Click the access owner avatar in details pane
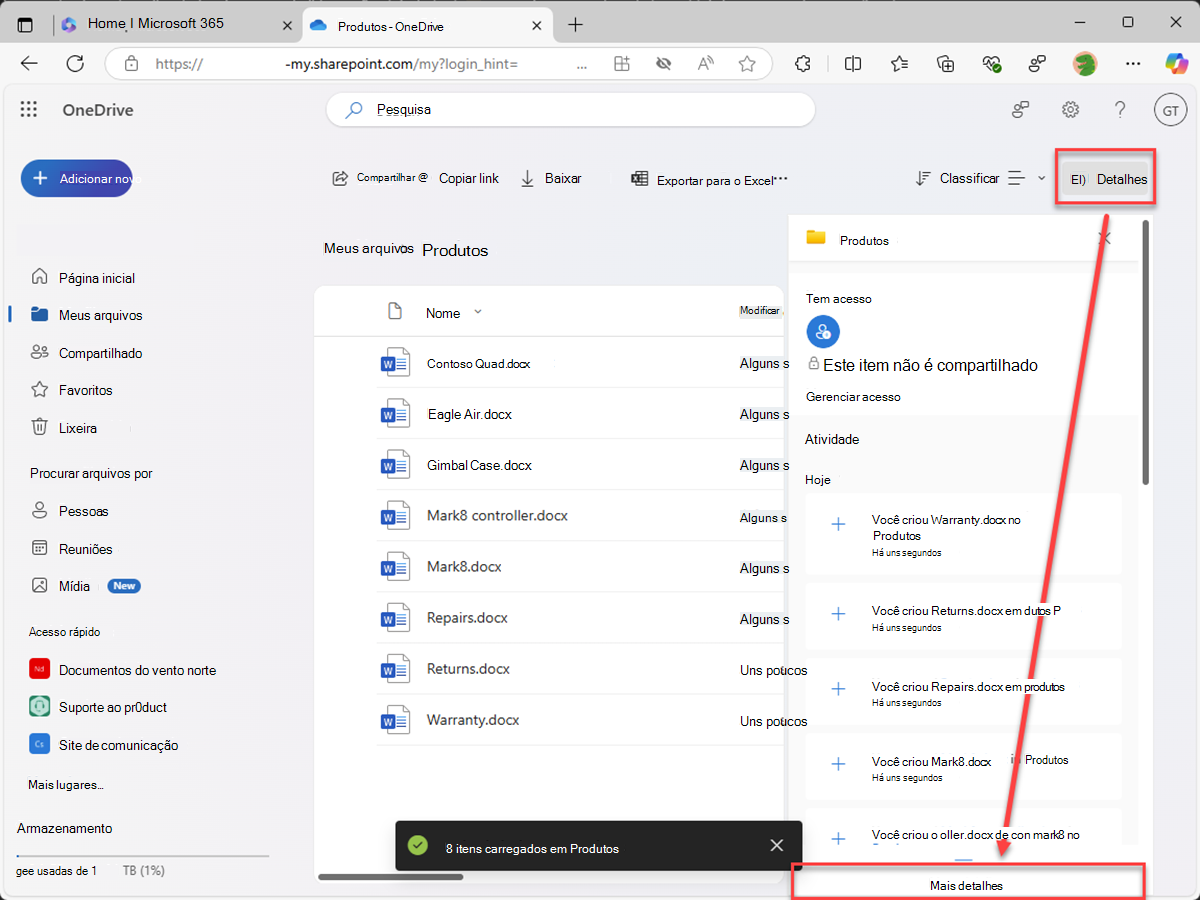The image size is (1200, 900). click(x=823, y=332)
